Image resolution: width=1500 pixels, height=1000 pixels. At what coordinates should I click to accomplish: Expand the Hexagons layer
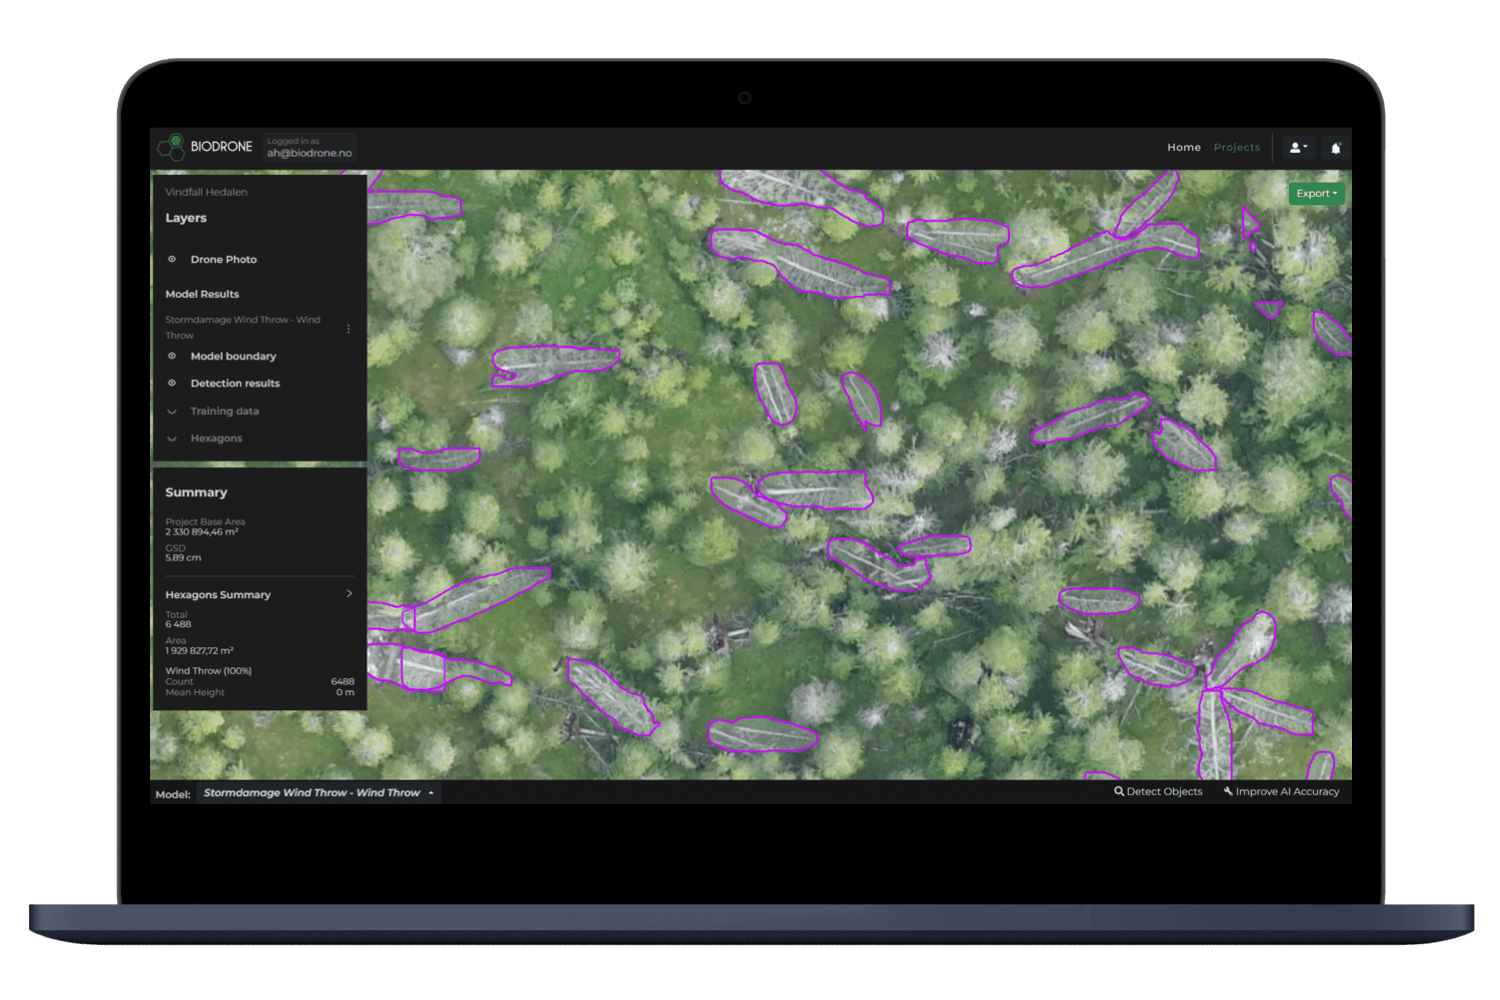pos(171,438)
